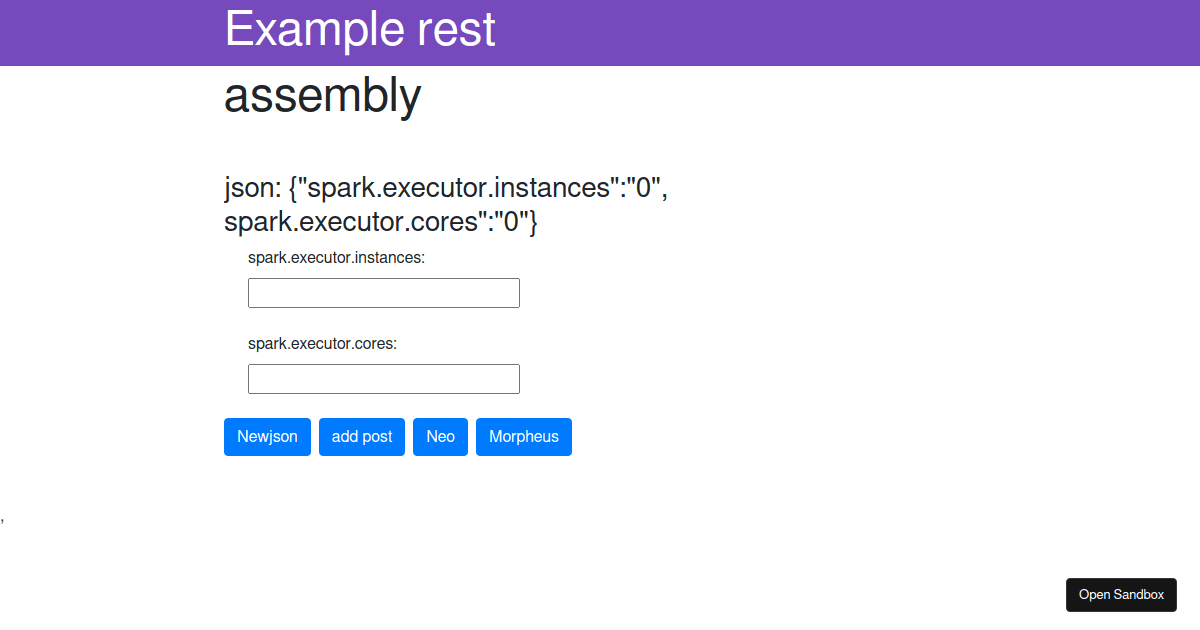This screenshot has height=630, width=1200.
Task: Click the assembly heading
Action: coord(322,95)
